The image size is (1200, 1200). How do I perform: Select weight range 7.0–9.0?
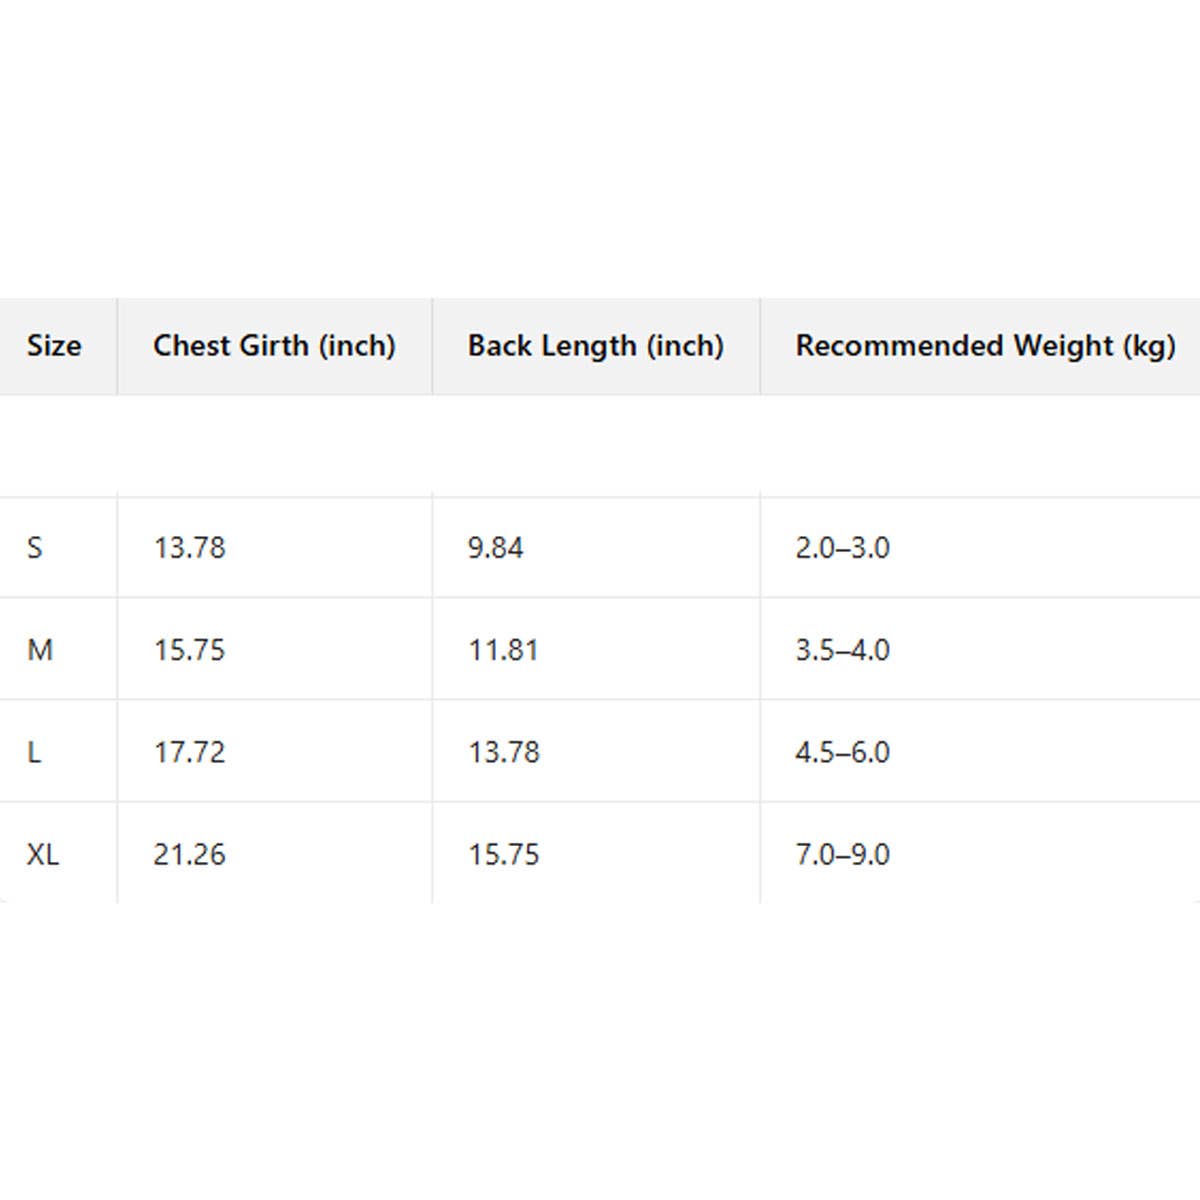[843, 855]
